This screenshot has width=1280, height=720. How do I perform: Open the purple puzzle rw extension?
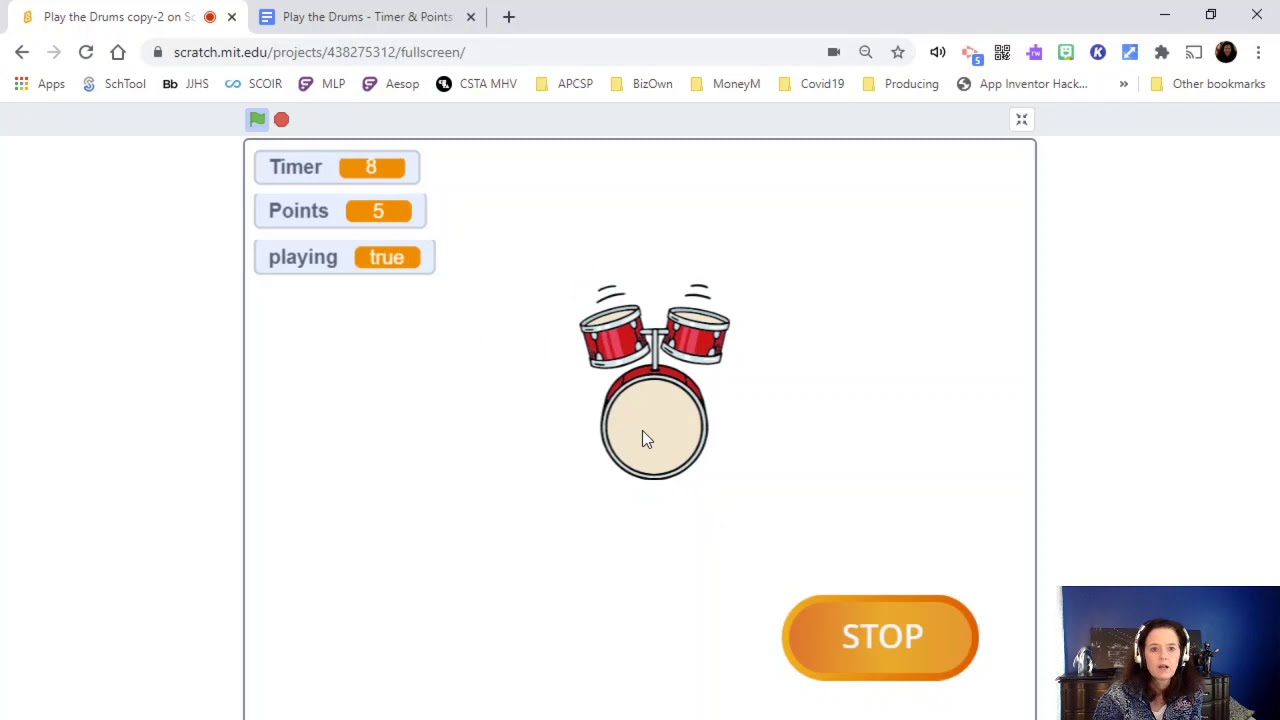(x=1034, y=52)
